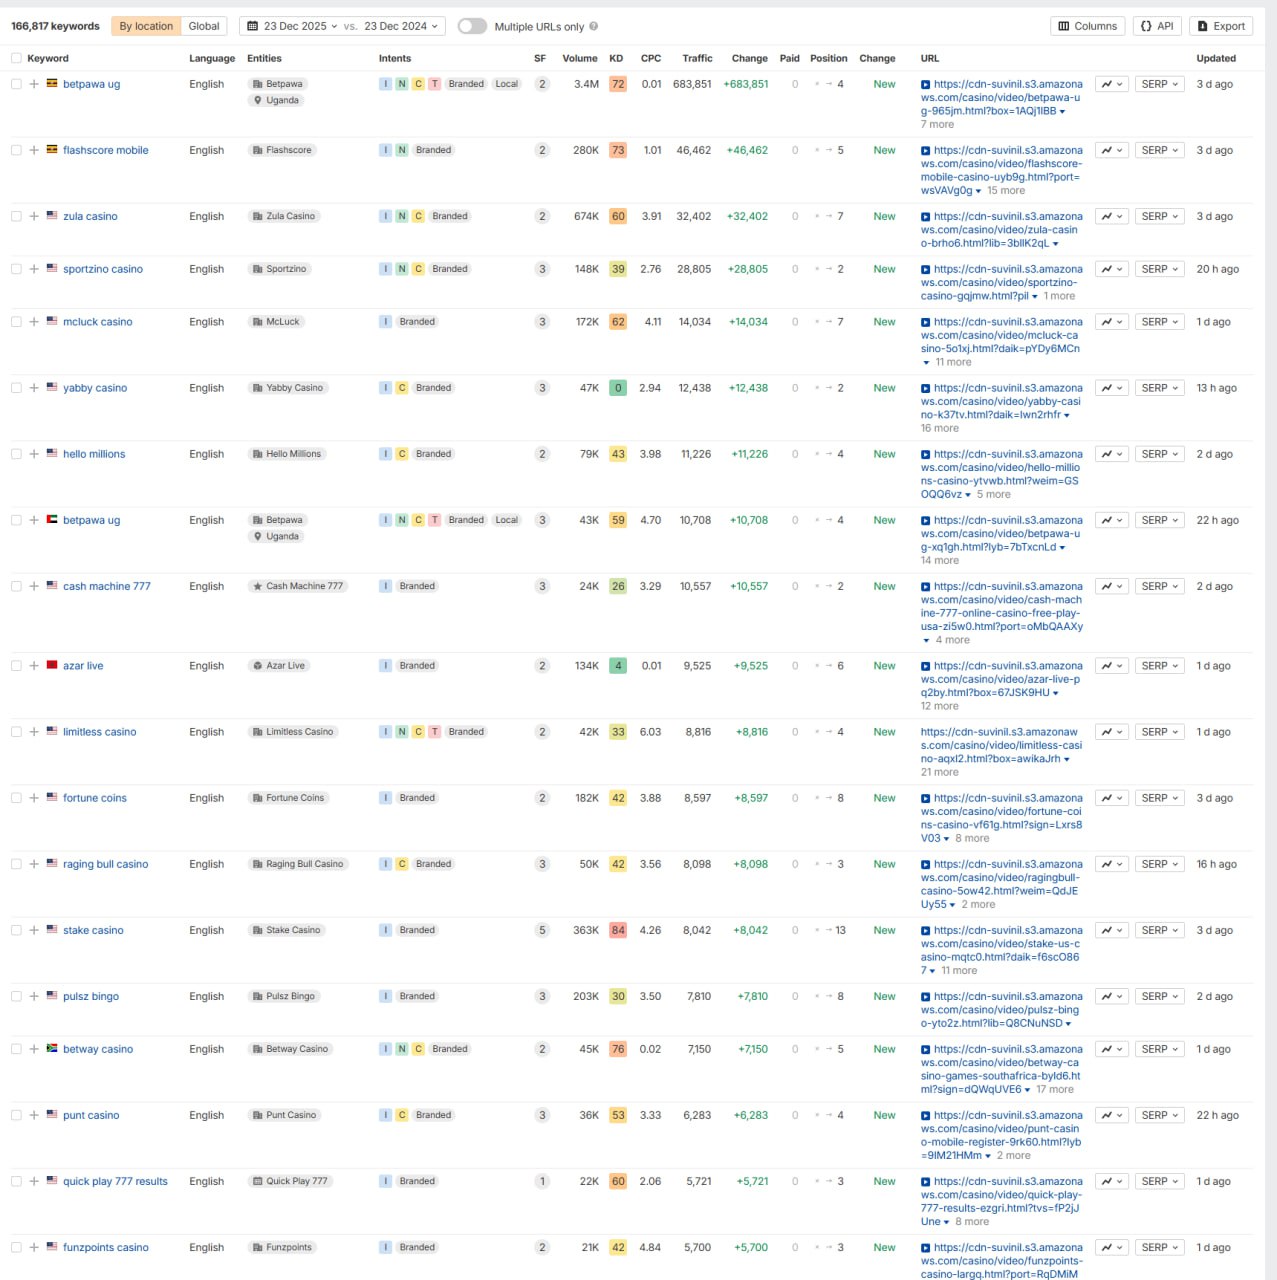This screenshot has width=1277, height=1280.
Task: Click the Export button
Action: pos(1222,26)
